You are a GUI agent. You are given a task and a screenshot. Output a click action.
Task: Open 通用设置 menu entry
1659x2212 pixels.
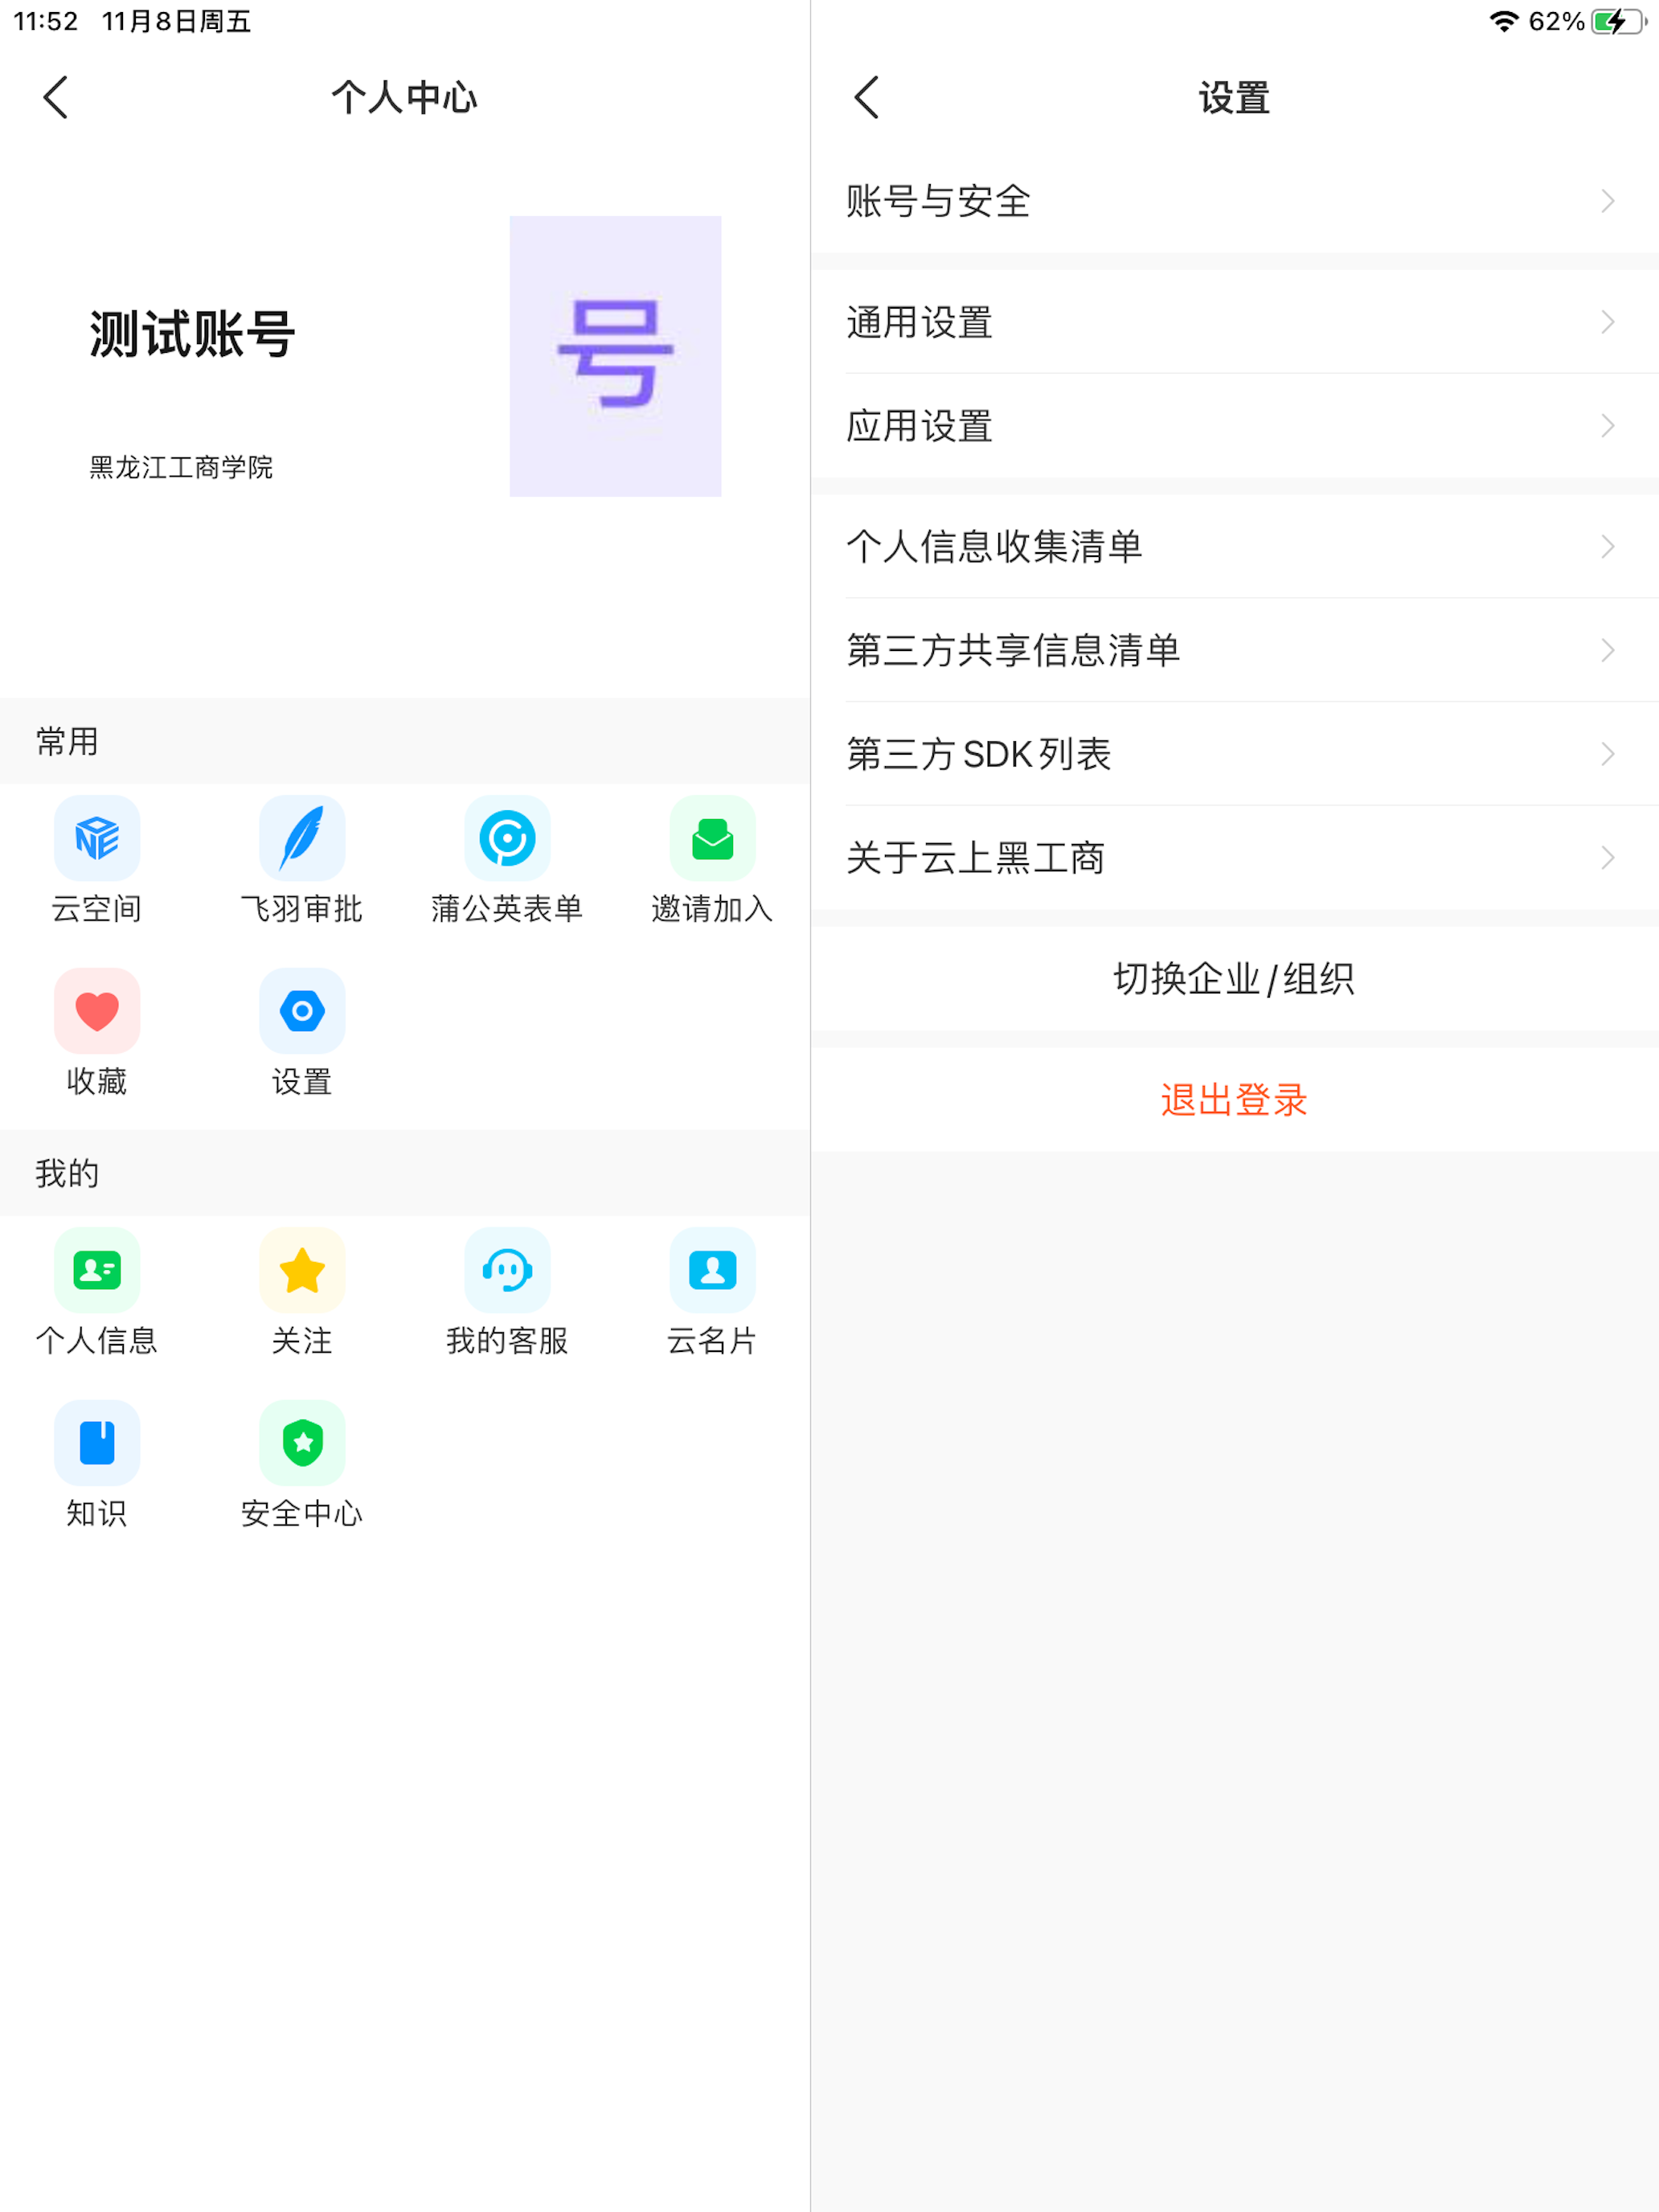tap(1235, 322)
